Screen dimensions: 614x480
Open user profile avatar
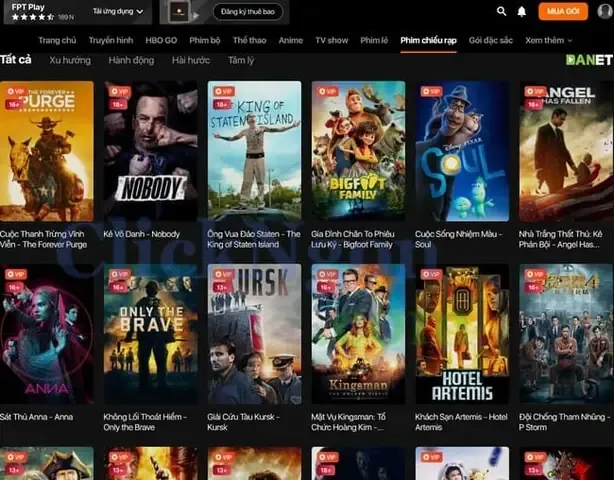click(605, 11)
